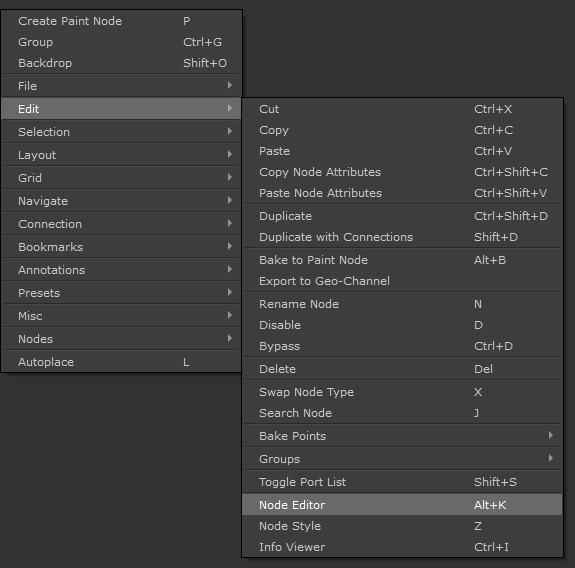Toggle Port List entry
The image size is (575, 568).
pos(402,482)
